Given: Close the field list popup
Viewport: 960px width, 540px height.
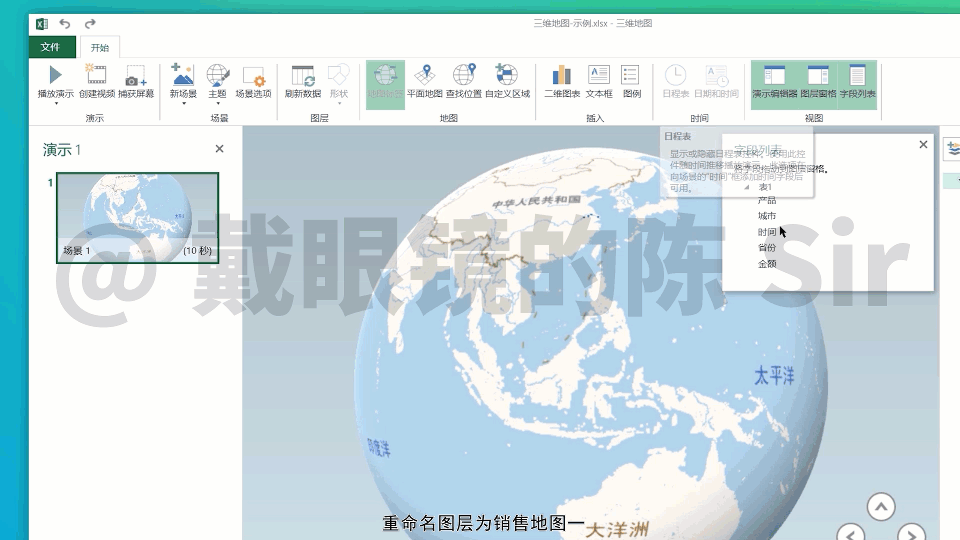Looking at the screenshot, I should [x=923, y=144].
